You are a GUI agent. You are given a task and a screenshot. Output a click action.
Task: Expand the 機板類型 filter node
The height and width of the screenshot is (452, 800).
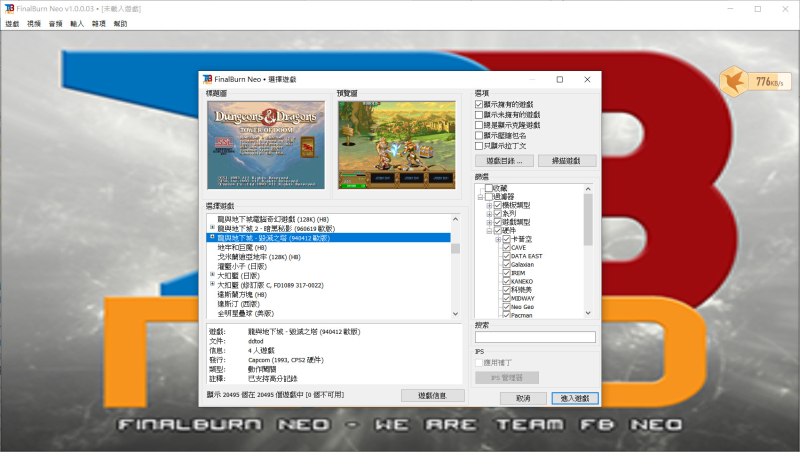coord(489,206)
